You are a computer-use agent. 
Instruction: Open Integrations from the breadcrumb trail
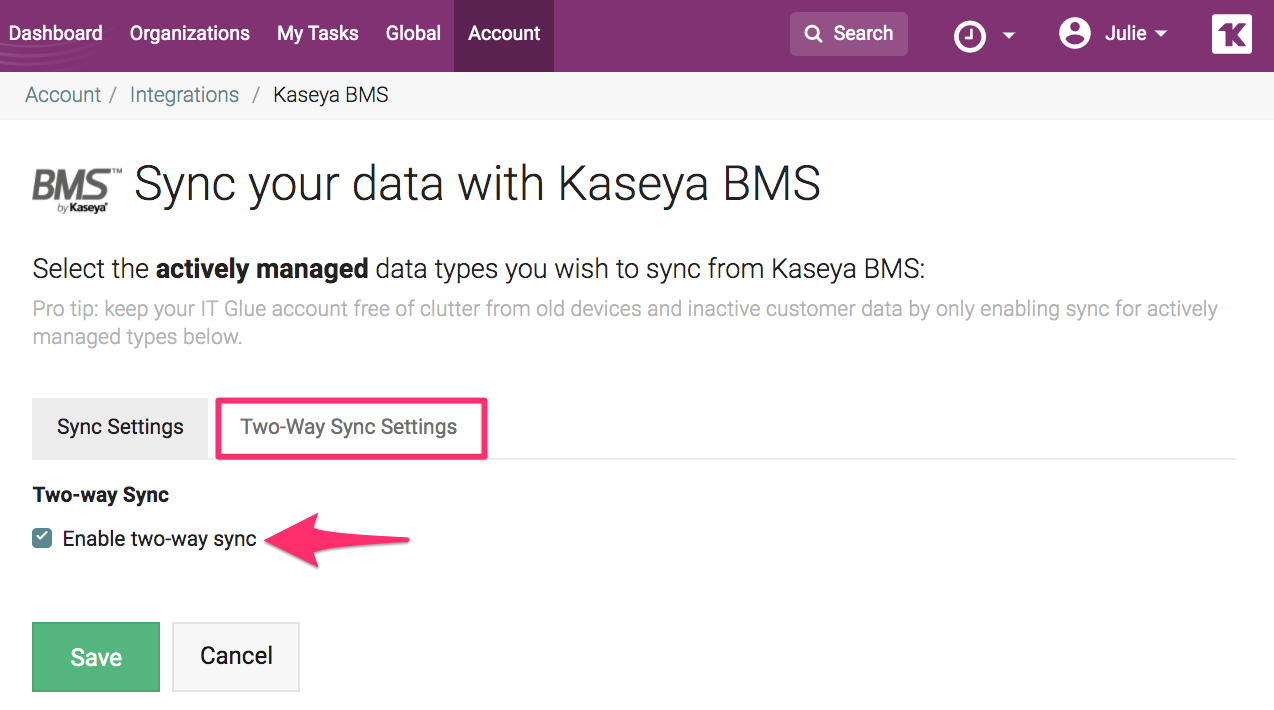coord(184,94)
